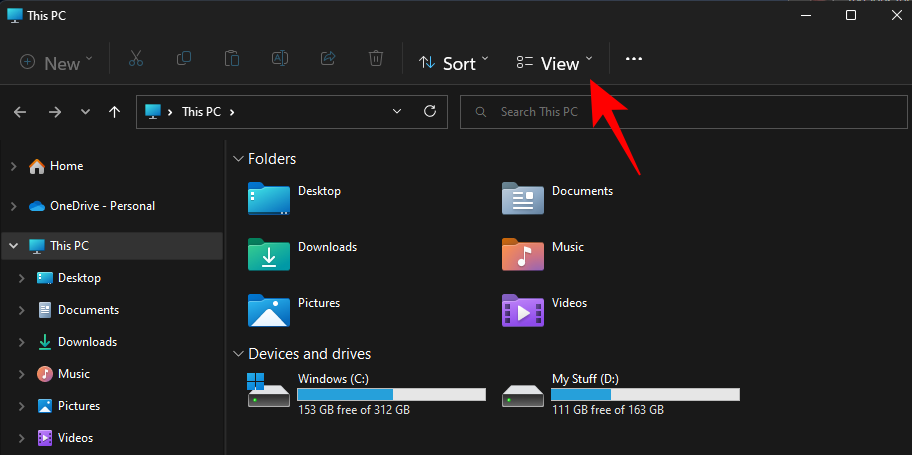Screen dimensions: 912x455
Task: Click the This PC icon in title bar
Action: pos(15,15)
